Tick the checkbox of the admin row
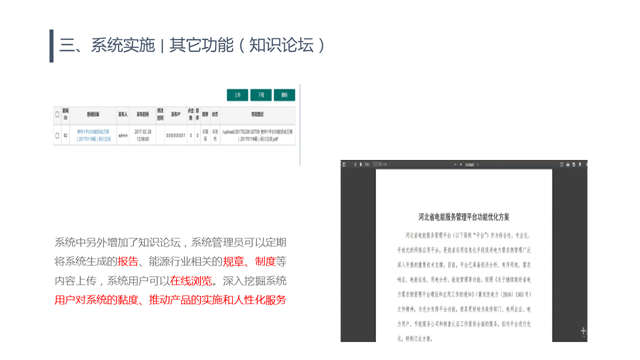Screen dimensions: 640x360 coord(57,135)
